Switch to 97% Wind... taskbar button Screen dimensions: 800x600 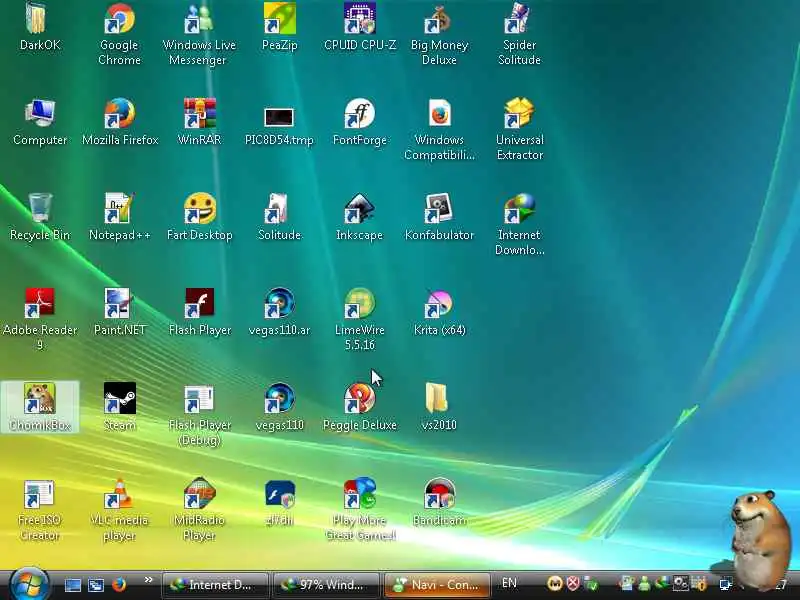pyautogui.click(x=327, y=585)
